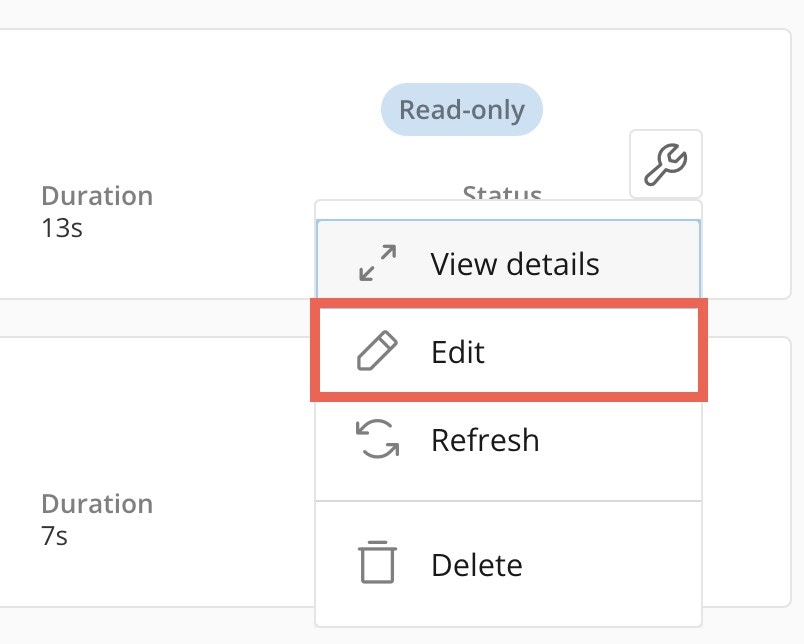Click the Status column label
The width and height of the screenshot is (804, 644).
(502, 192)
